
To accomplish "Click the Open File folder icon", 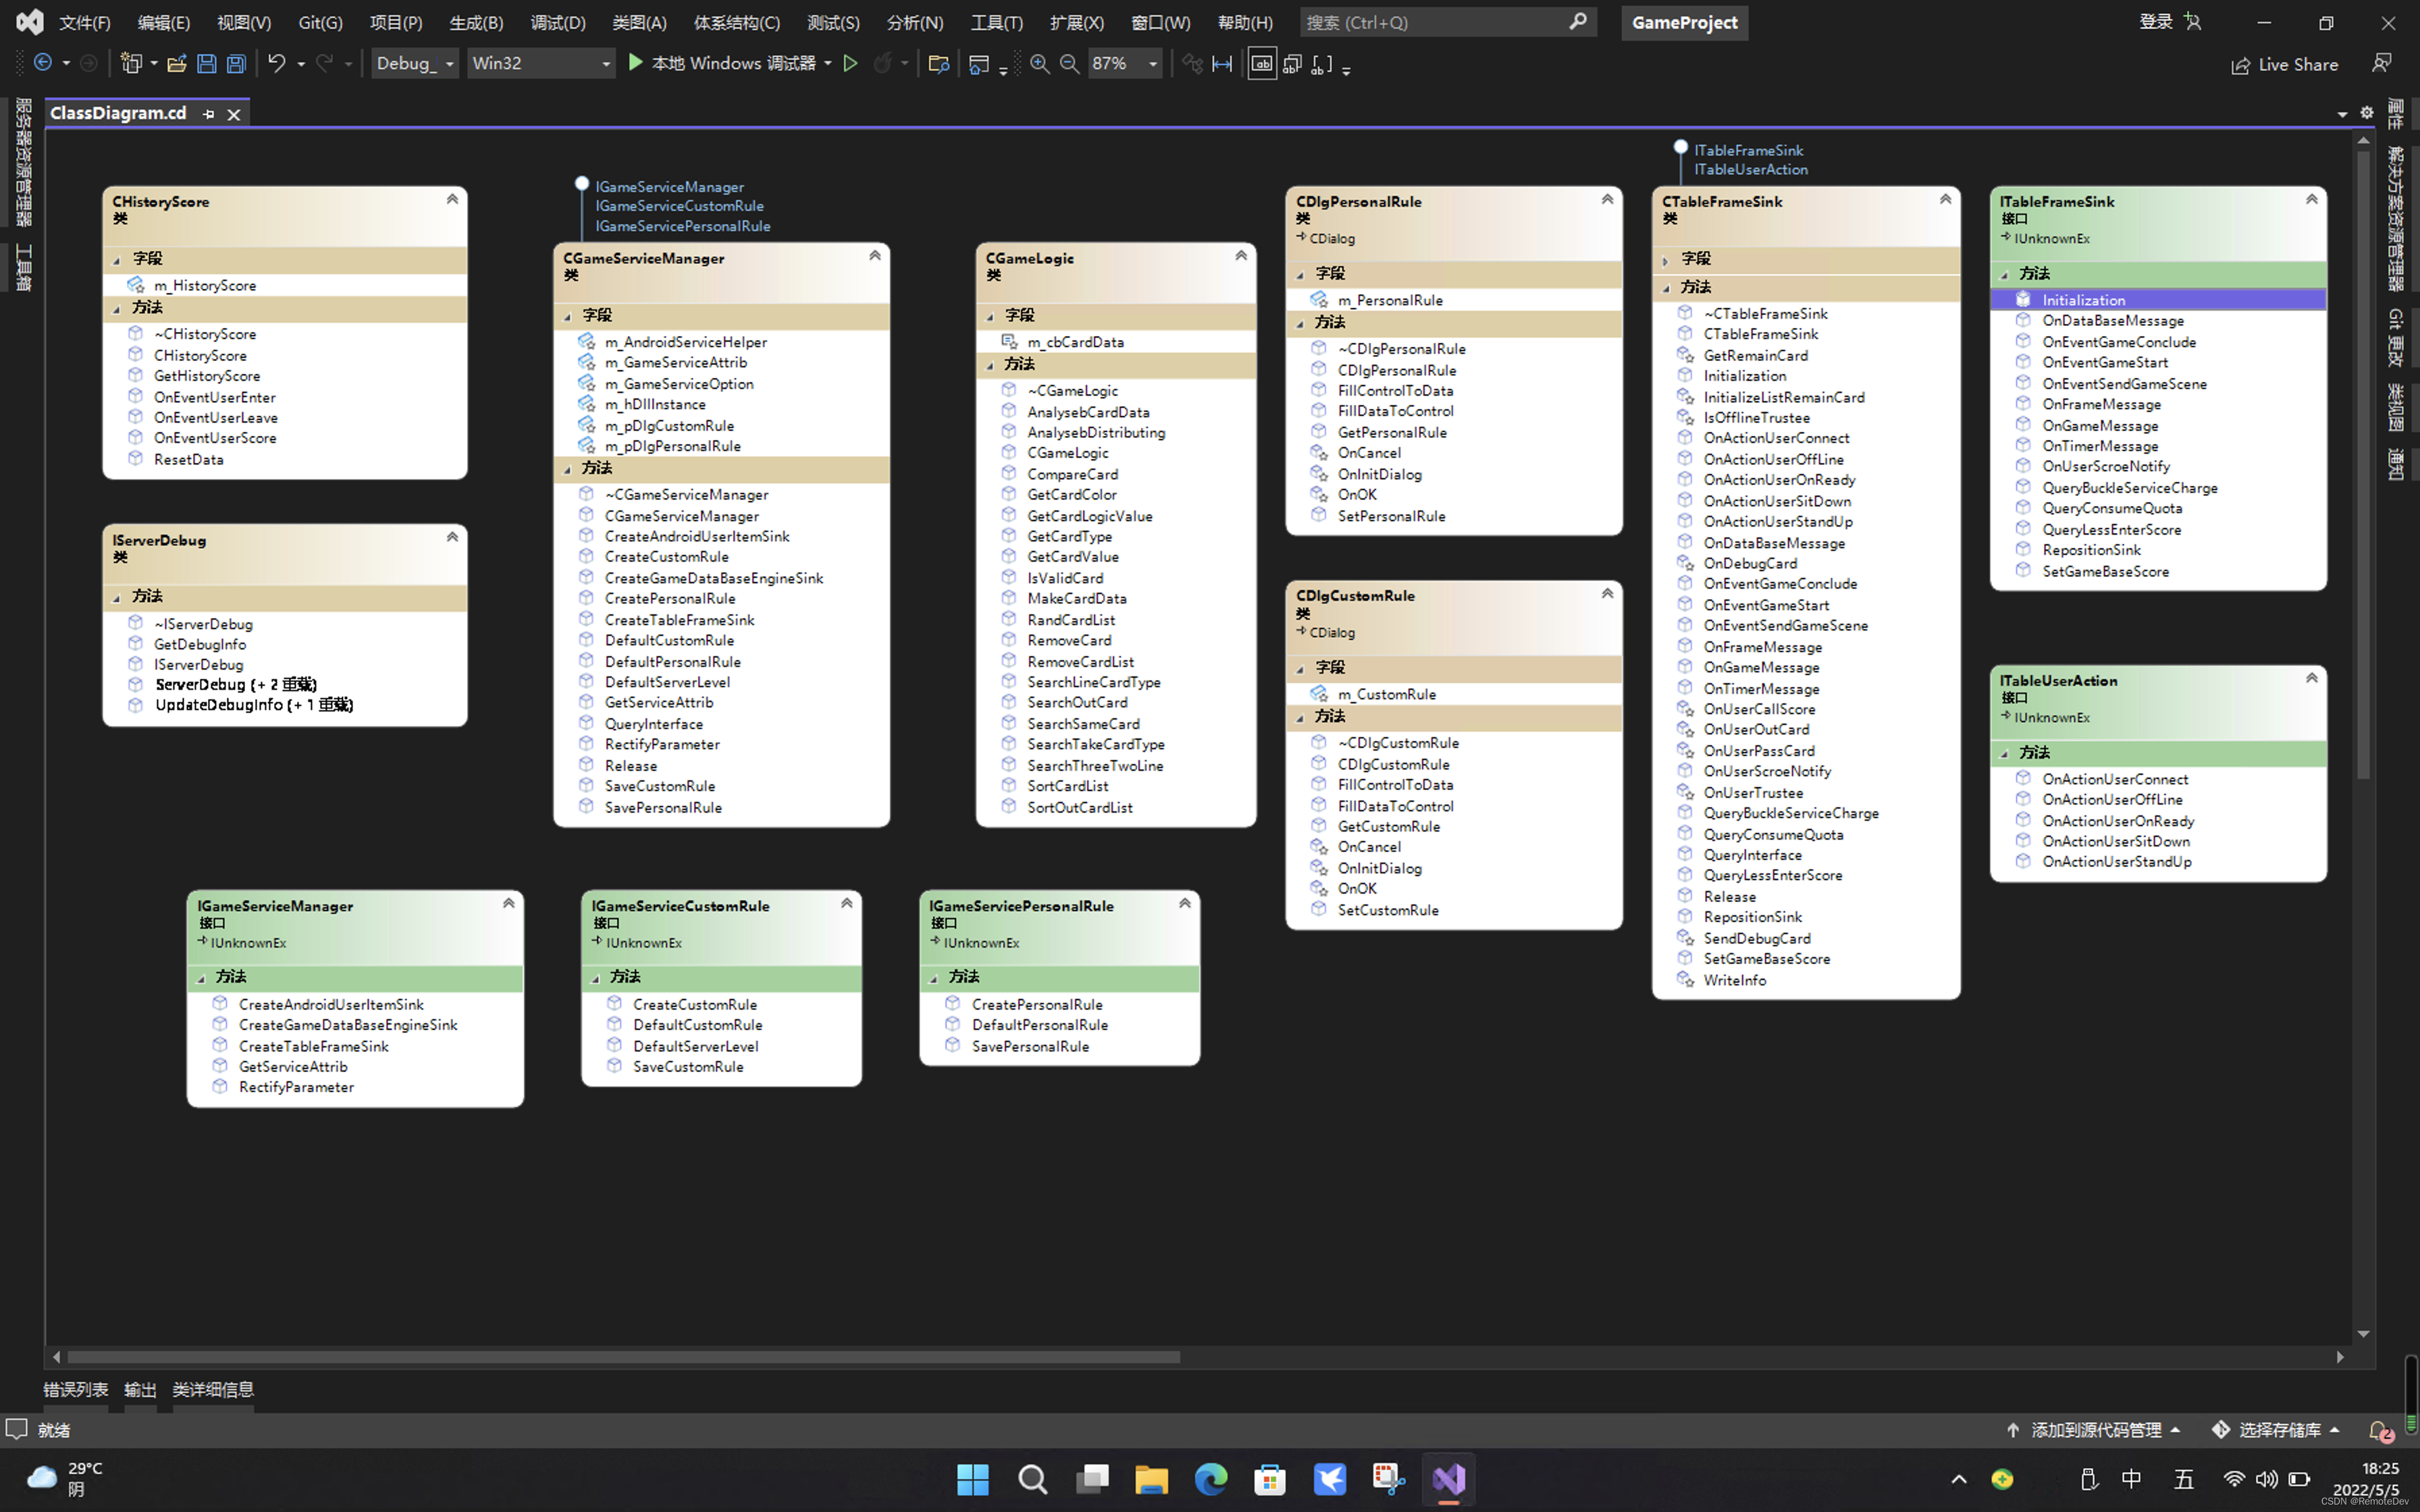I will [x=177, y=64].
